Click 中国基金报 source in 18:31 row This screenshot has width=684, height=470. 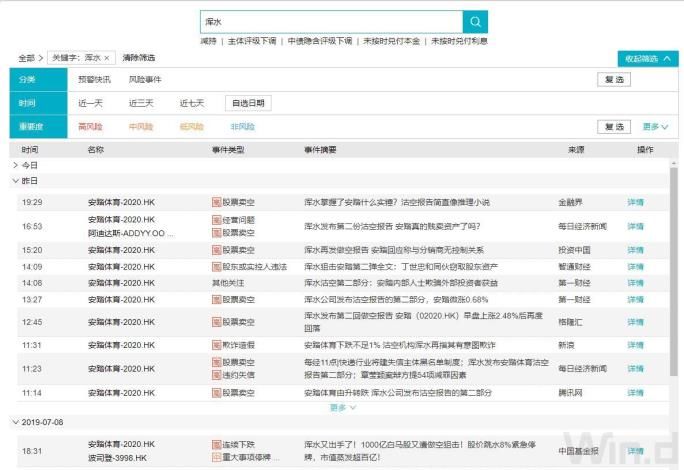coord(578,451)
